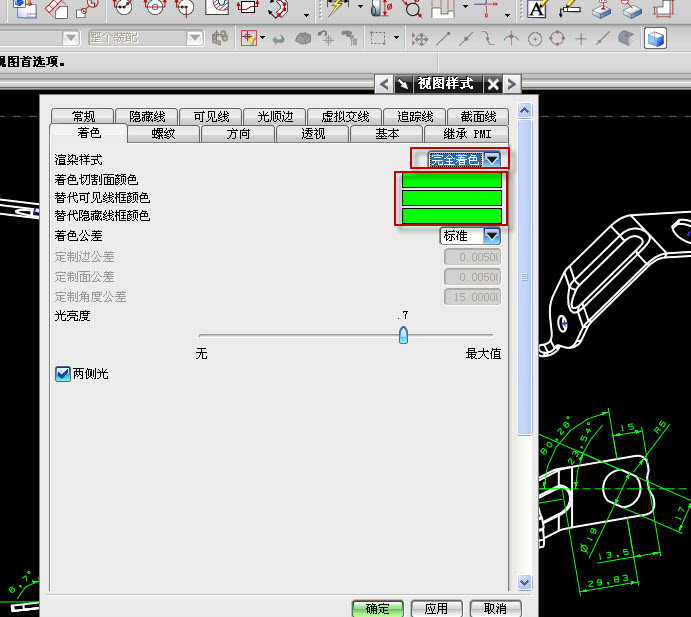Click the 2-point circle centerline tool
The width and height of the screenshot is (691, 617).
123,7
